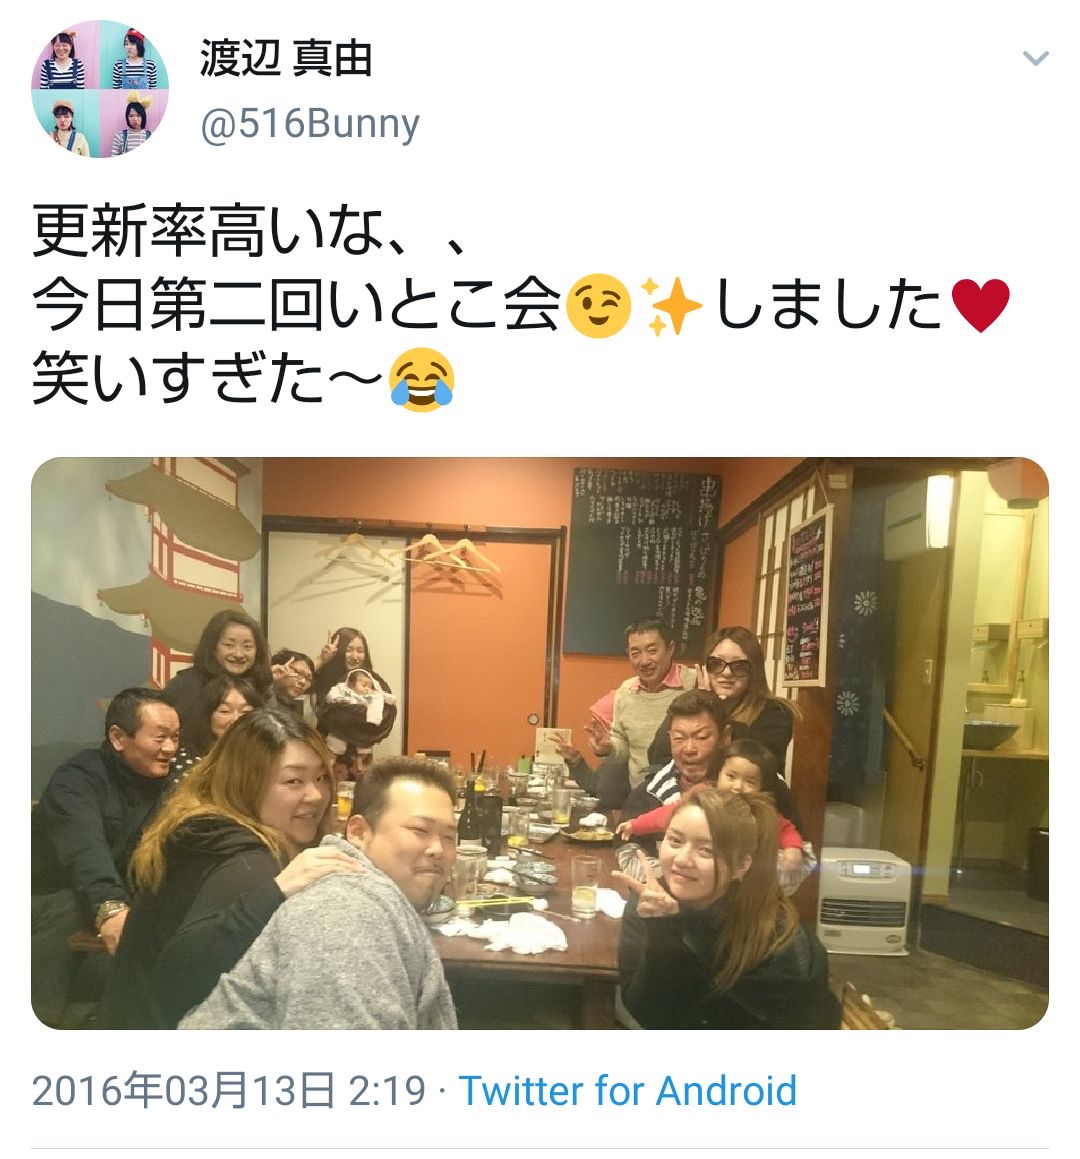1080x1159 pixels.
Task: Click the bottom-right pink quadrant of avatar
Action: click(x=134, y=123)
